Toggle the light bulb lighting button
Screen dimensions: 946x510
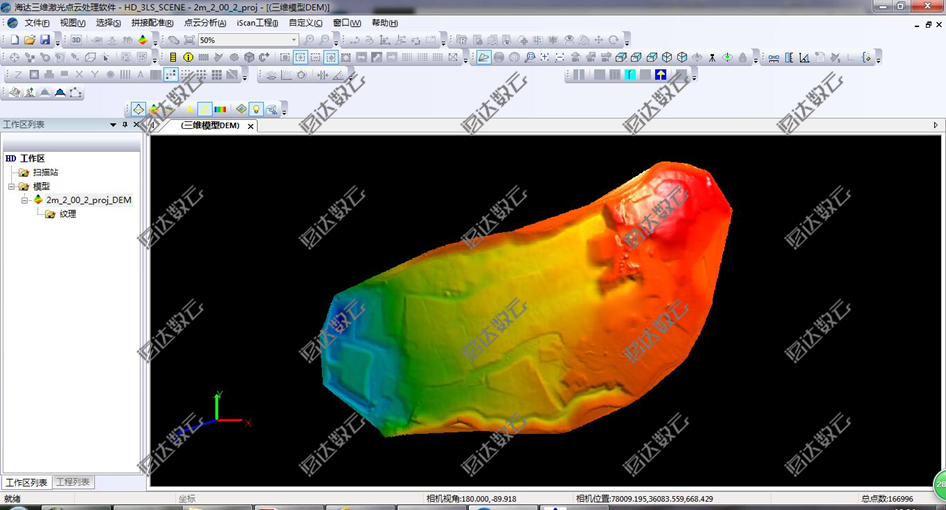(x=256, y=109)
